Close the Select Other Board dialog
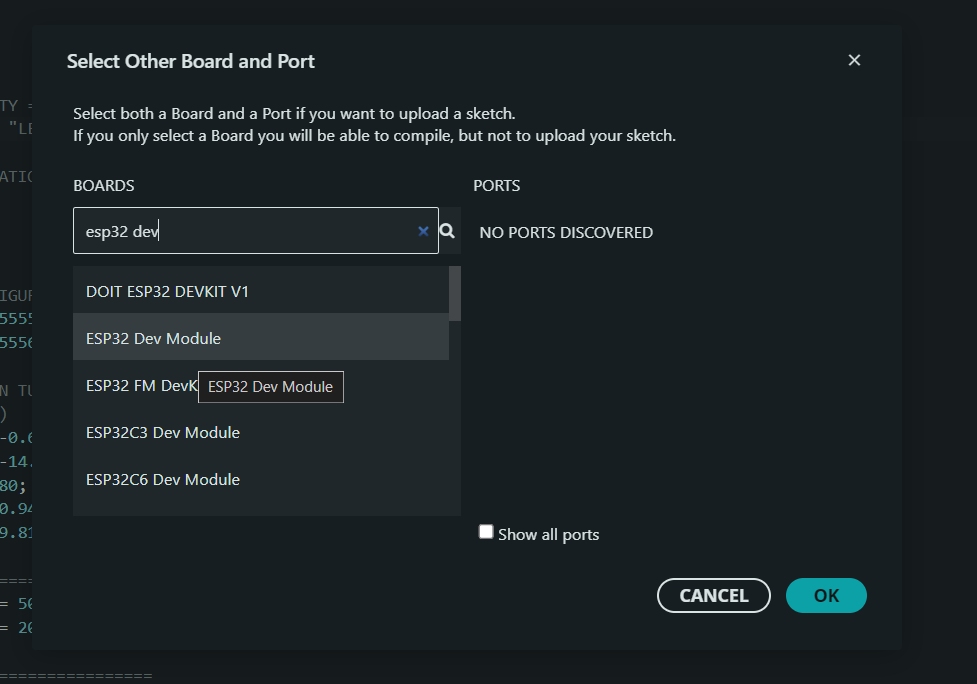 (854, 60)
